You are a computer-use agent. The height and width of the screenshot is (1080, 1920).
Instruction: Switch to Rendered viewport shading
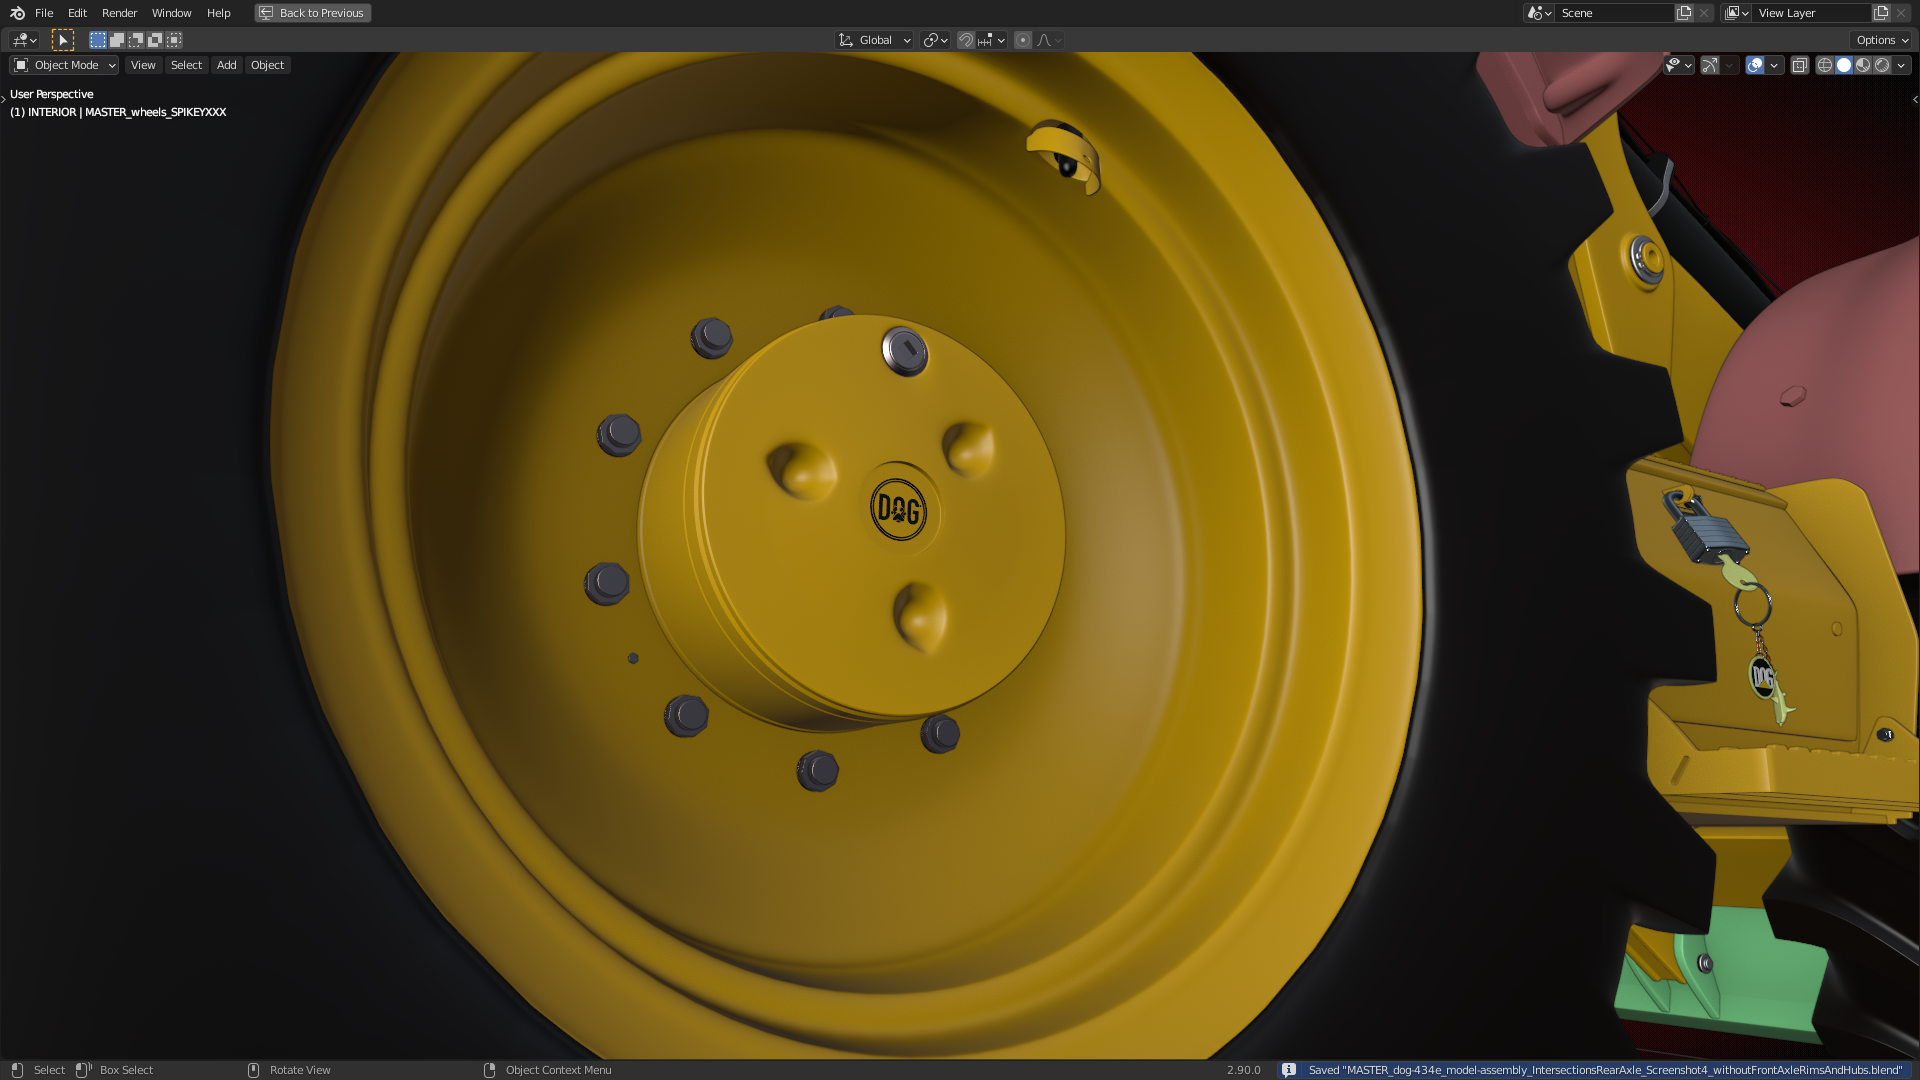click(x=1882, y=65)
